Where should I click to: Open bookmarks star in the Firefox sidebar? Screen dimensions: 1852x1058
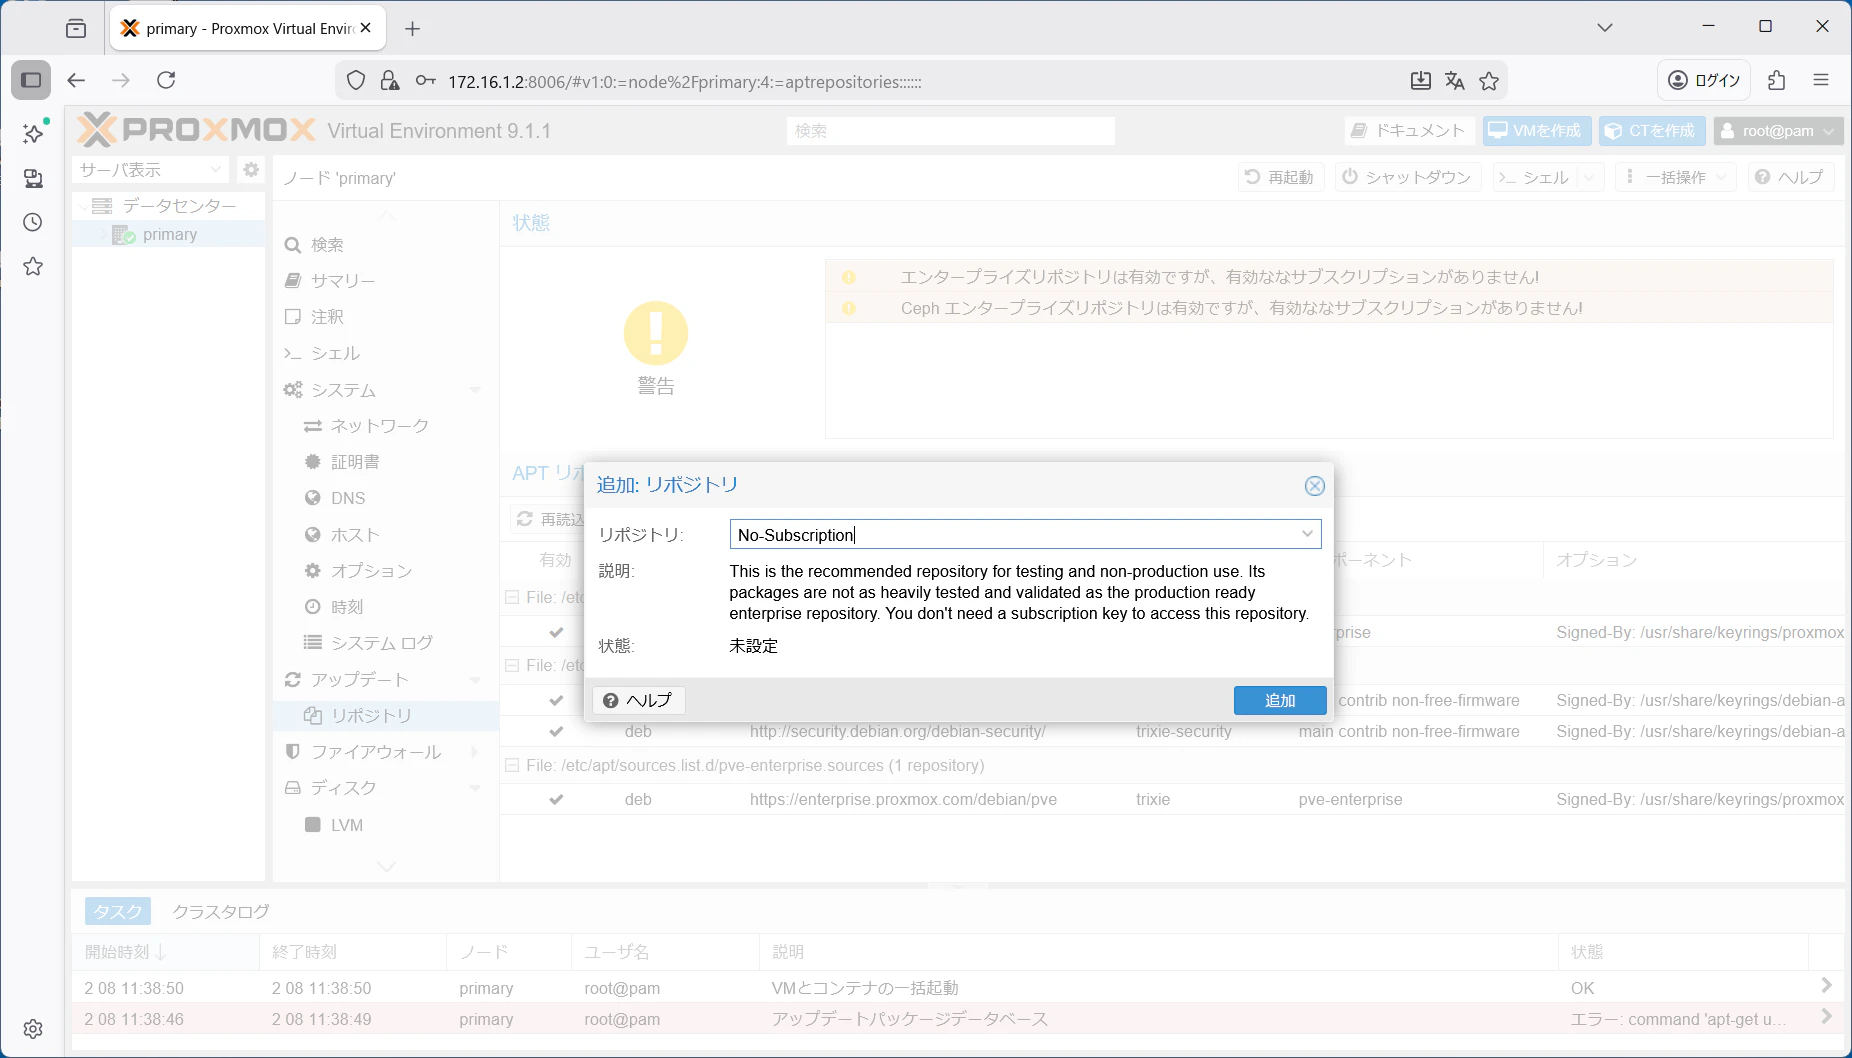click(x=33, y=266)
